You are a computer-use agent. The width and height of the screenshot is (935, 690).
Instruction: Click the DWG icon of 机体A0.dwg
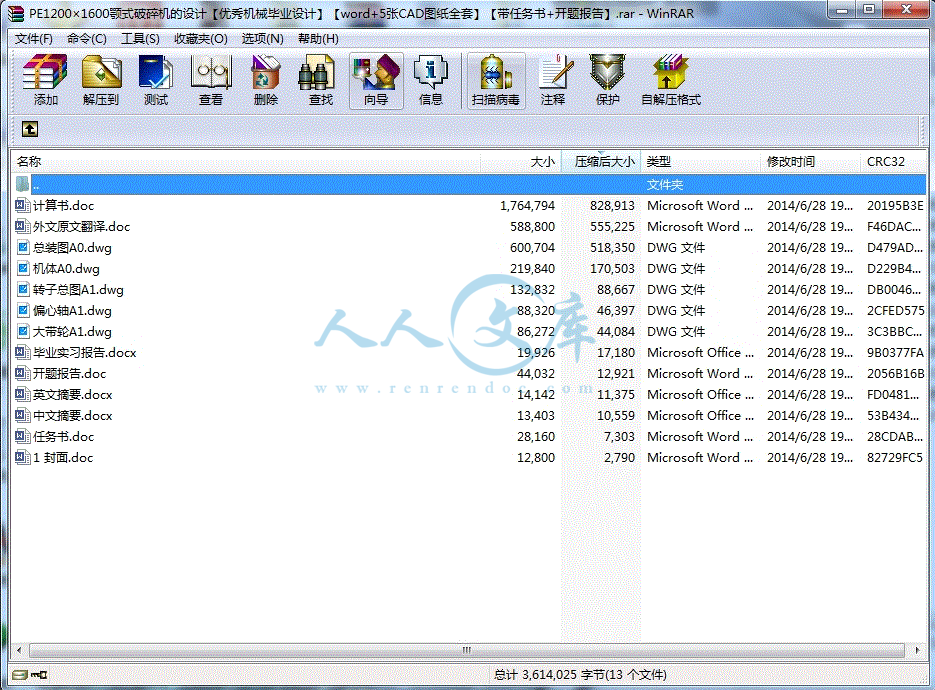tap(23, 268)
